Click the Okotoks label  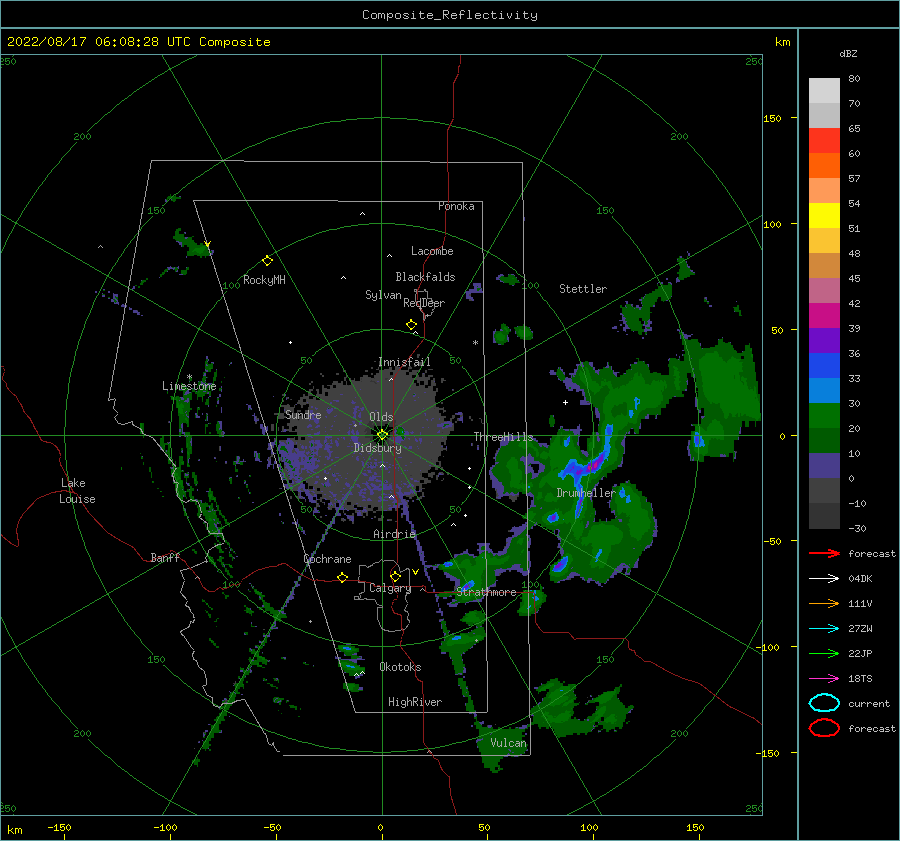tap(400, 667)
